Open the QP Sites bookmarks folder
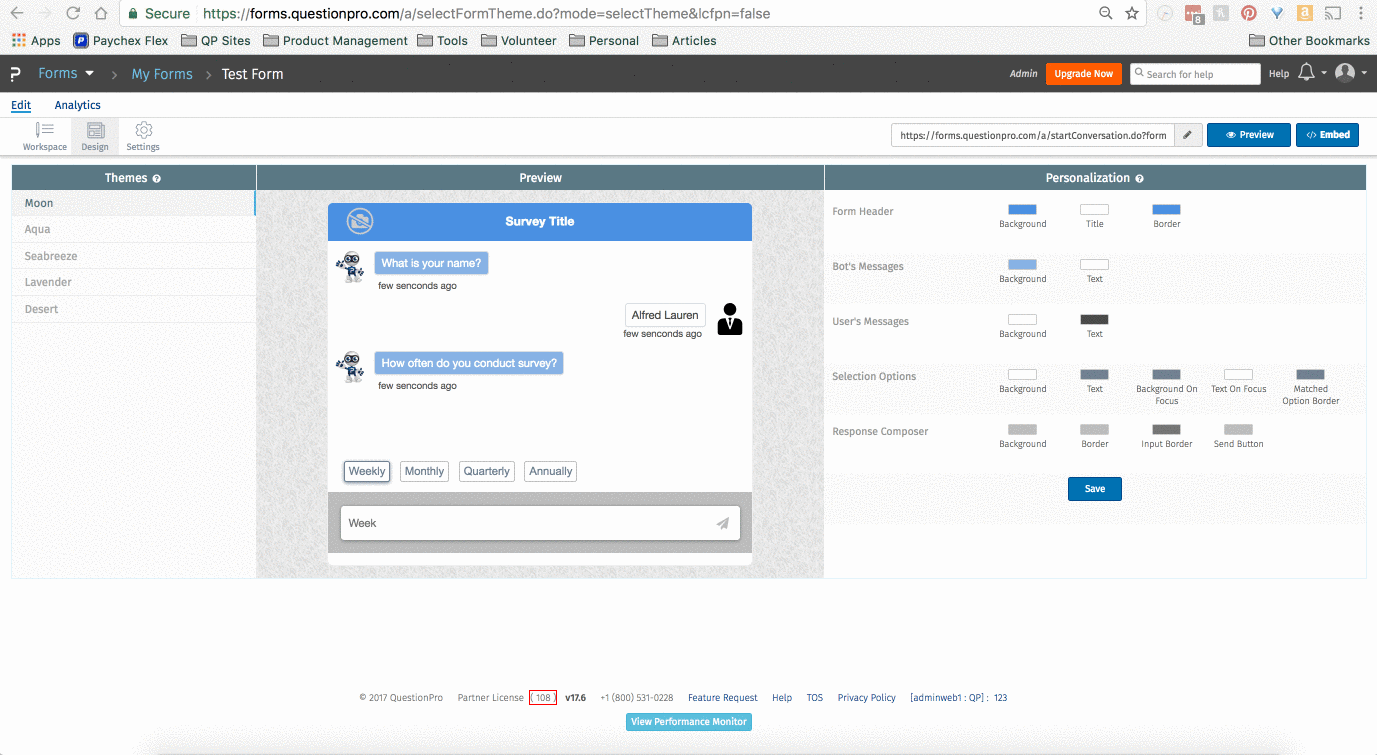 (216, 41)
